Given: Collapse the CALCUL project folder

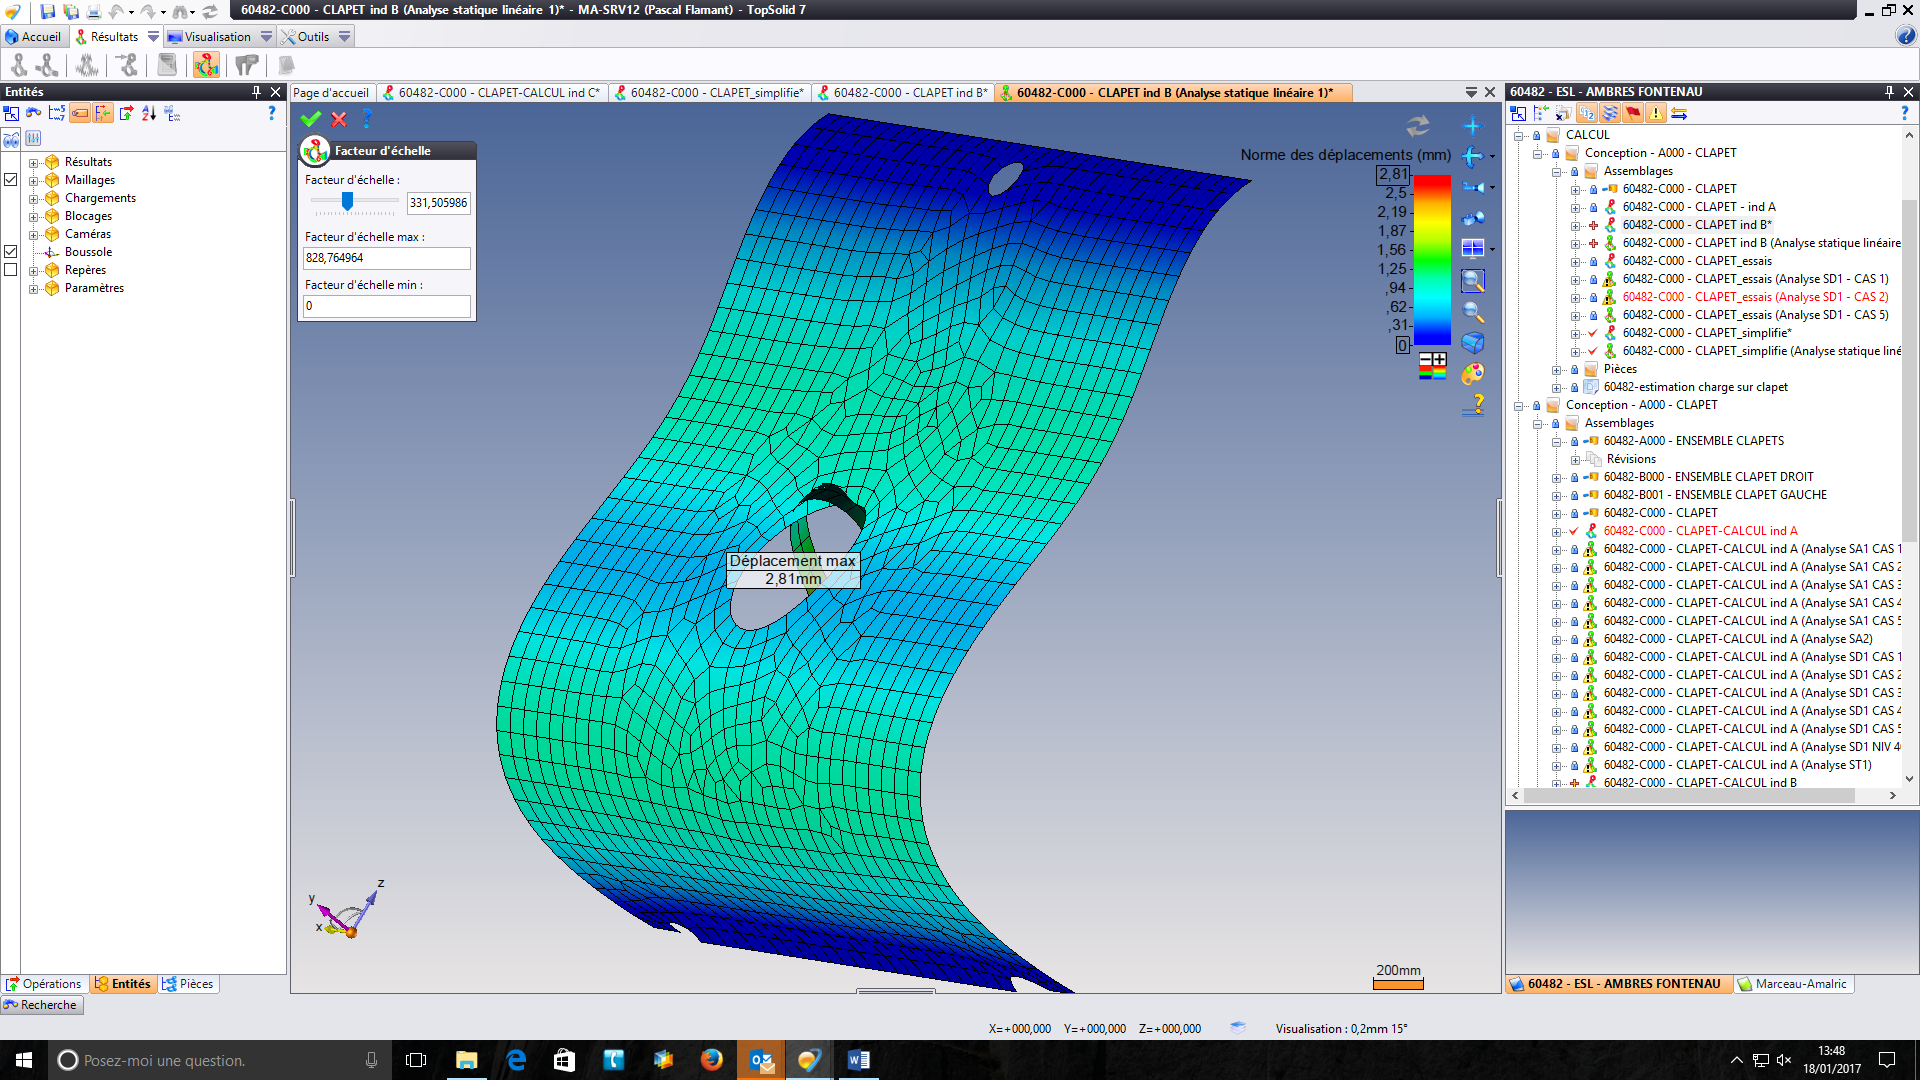Looking at the screenshot, I should click(1519, 135).
